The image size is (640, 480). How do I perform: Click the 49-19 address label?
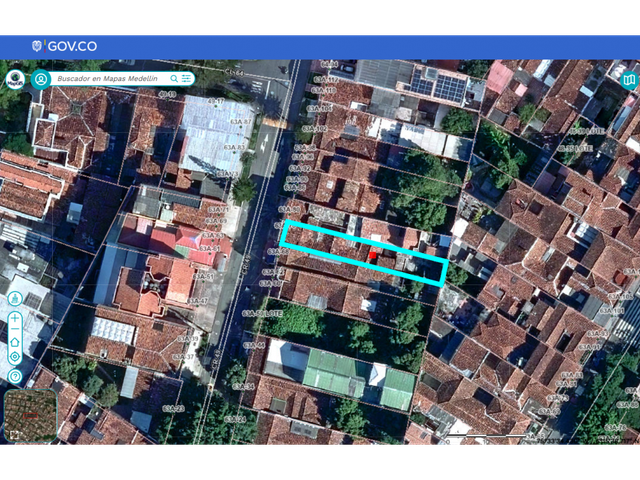167,94
